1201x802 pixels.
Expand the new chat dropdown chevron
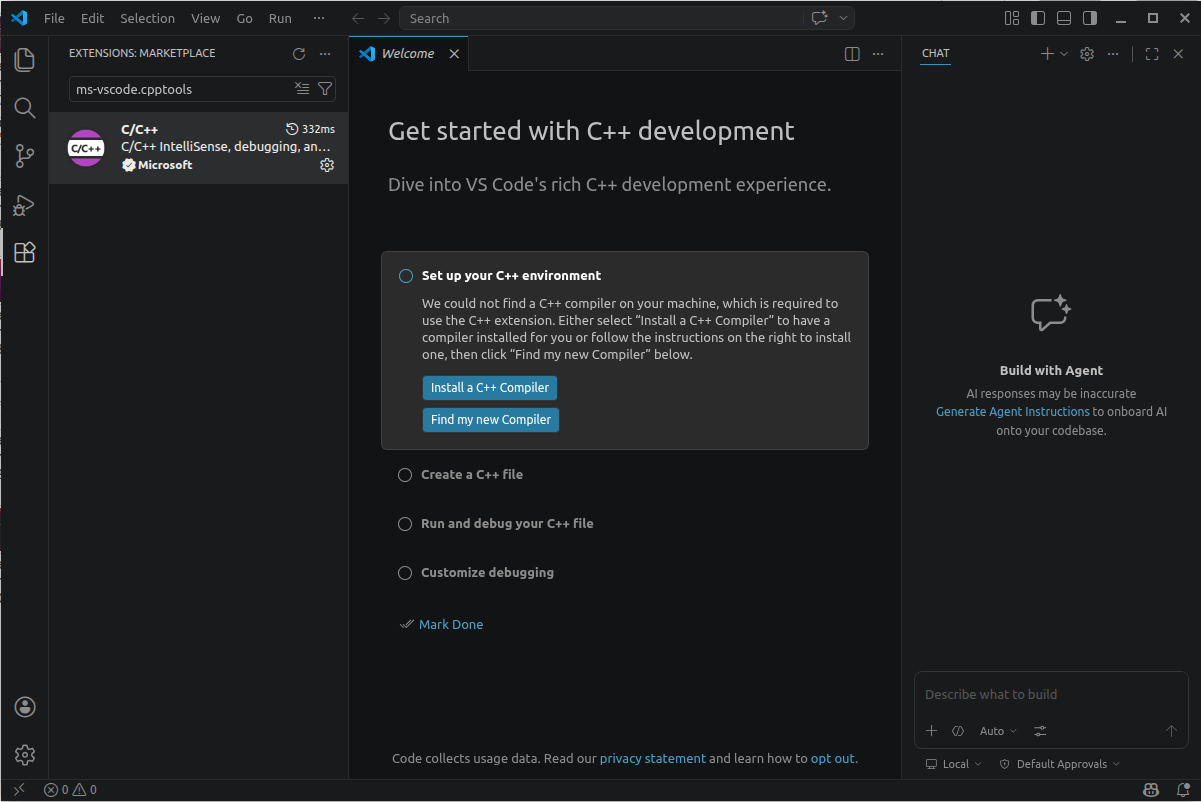pyautogui.click(x=1064, y=54)
